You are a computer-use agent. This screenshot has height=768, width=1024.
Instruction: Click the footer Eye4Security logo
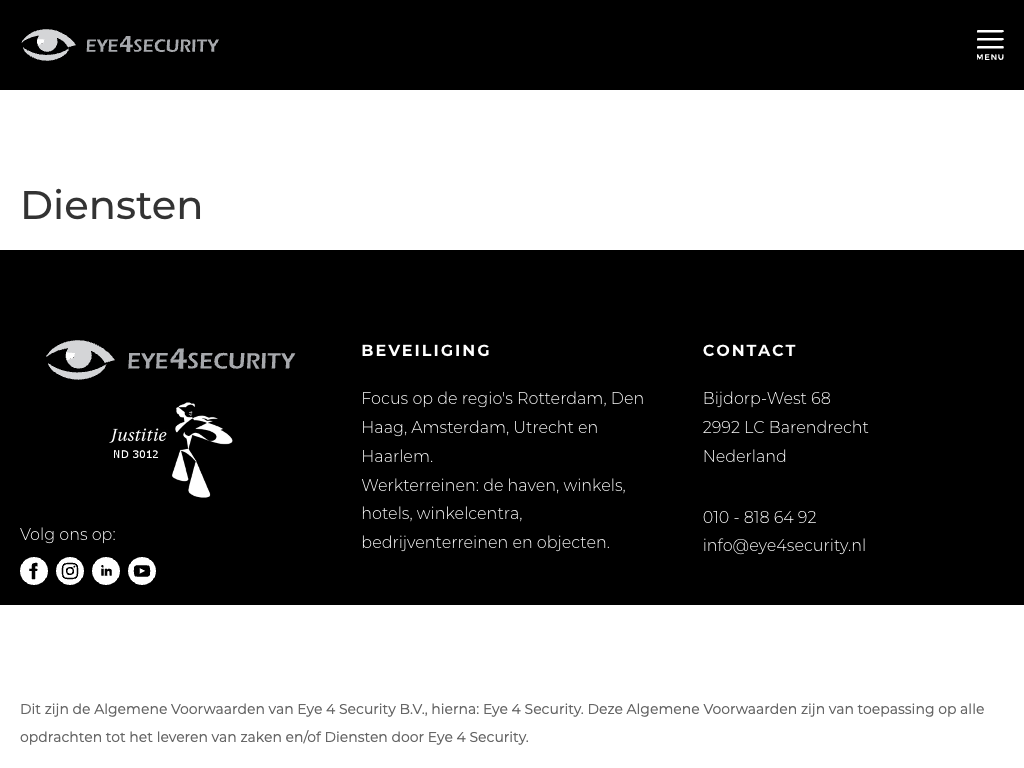click(171, 360)
